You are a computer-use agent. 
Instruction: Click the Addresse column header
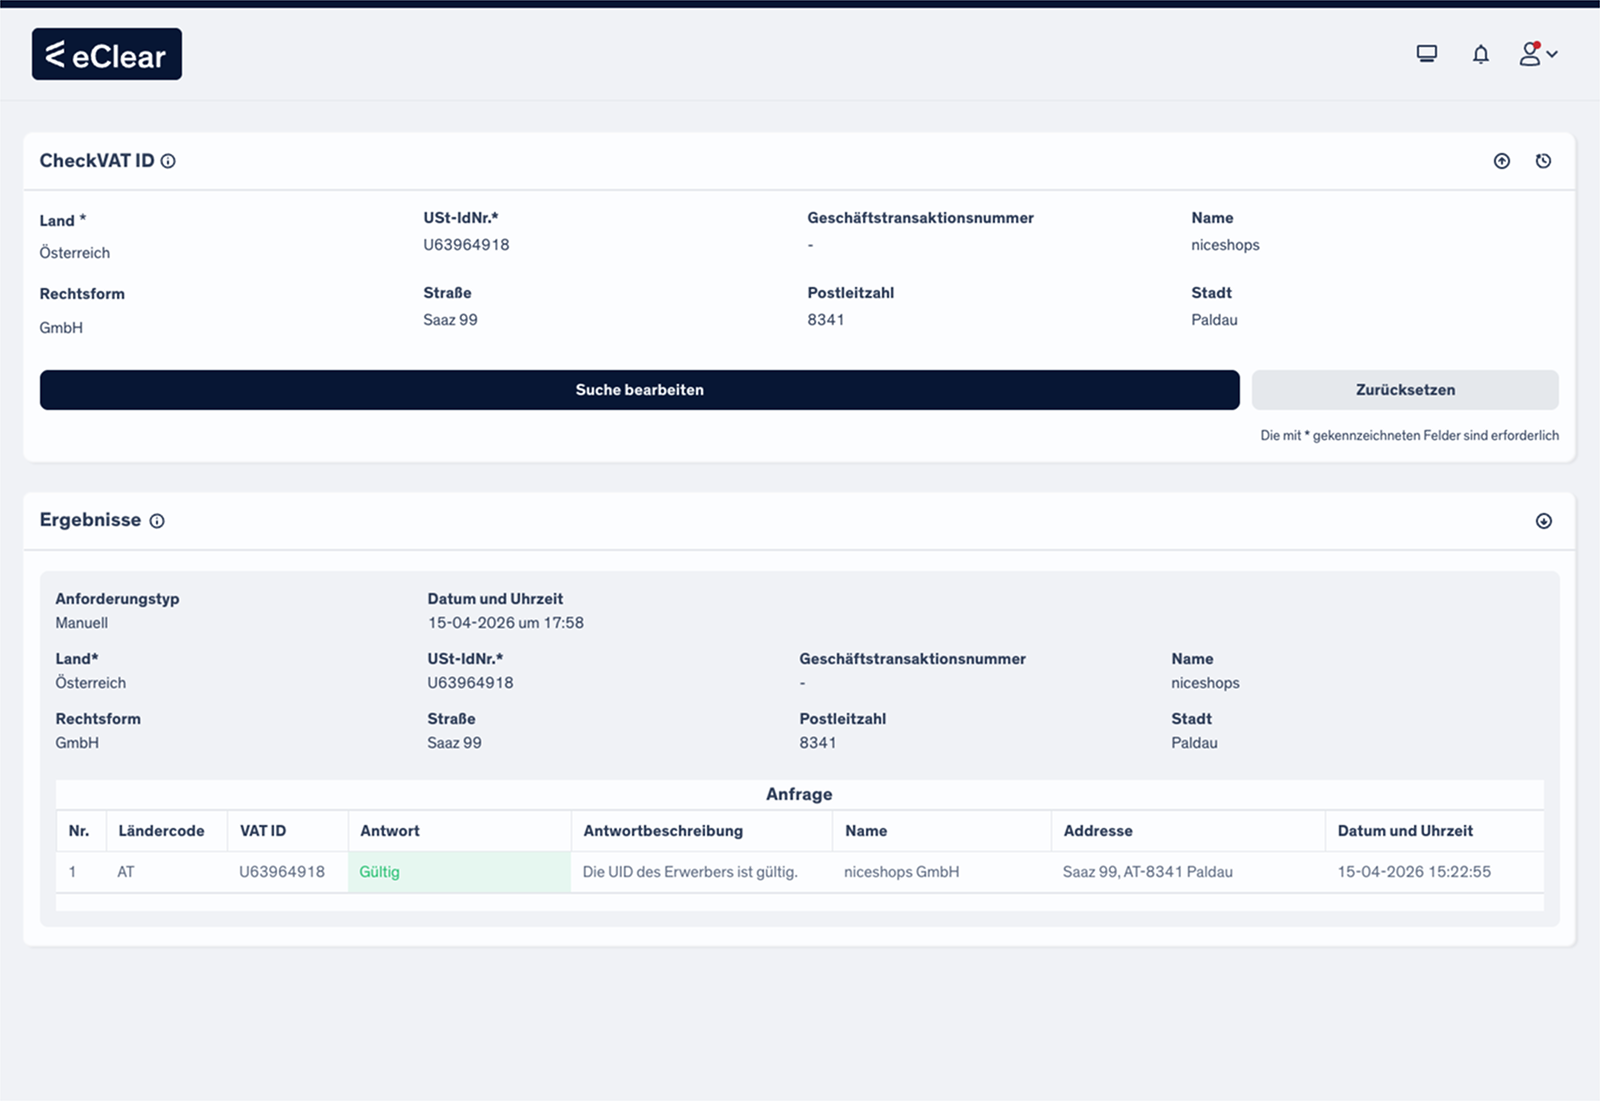pos(1098,831)
